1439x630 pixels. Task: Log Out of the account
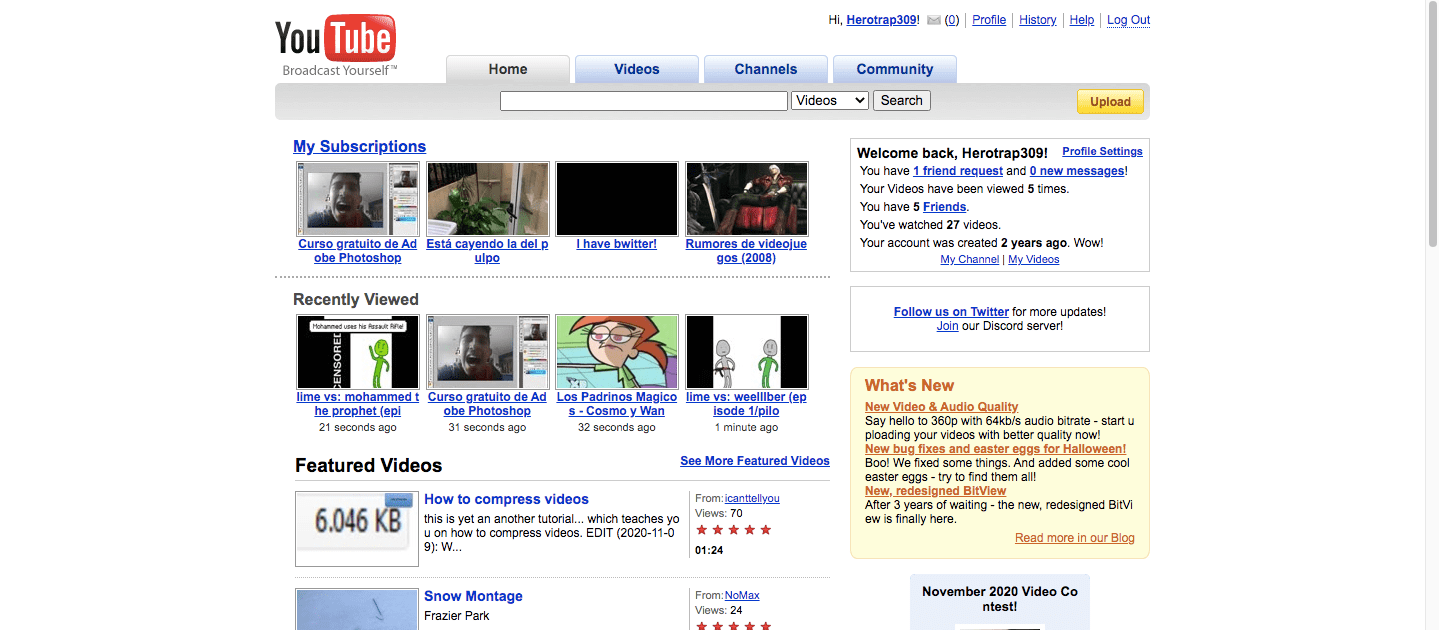tap(1127, 19)
